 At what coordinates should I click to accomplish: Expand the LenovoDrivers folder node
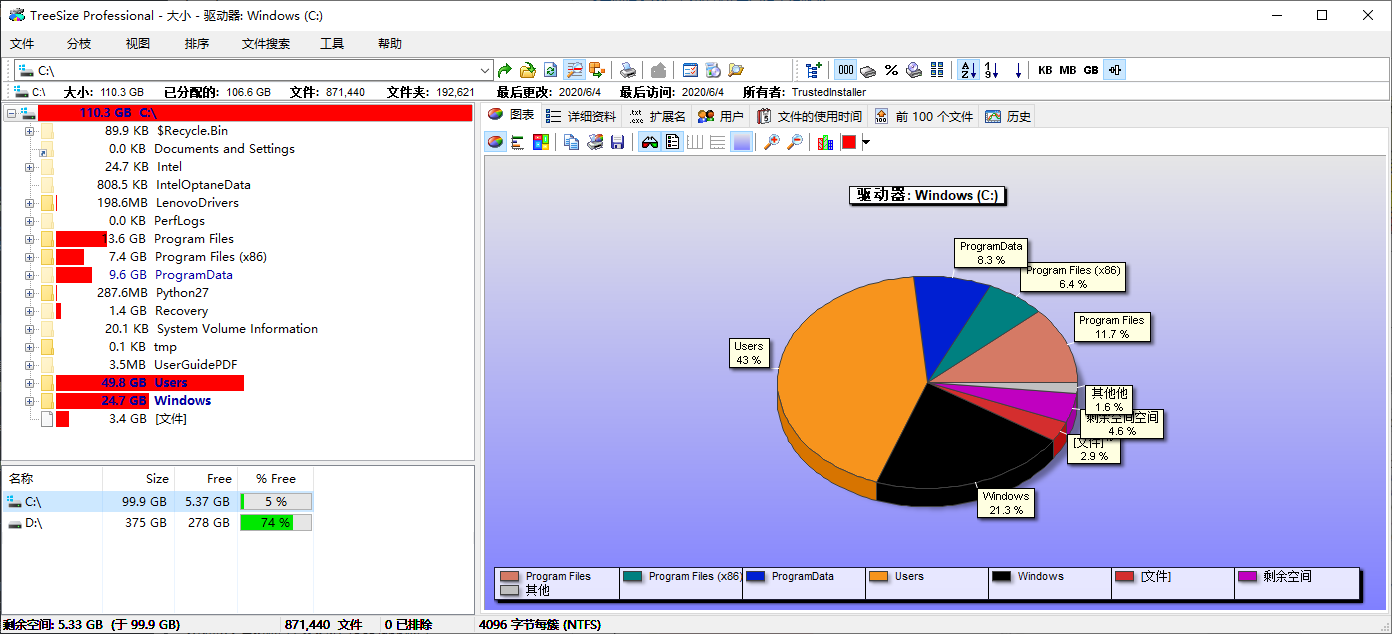pyautogui.click(x=29, y=203)
